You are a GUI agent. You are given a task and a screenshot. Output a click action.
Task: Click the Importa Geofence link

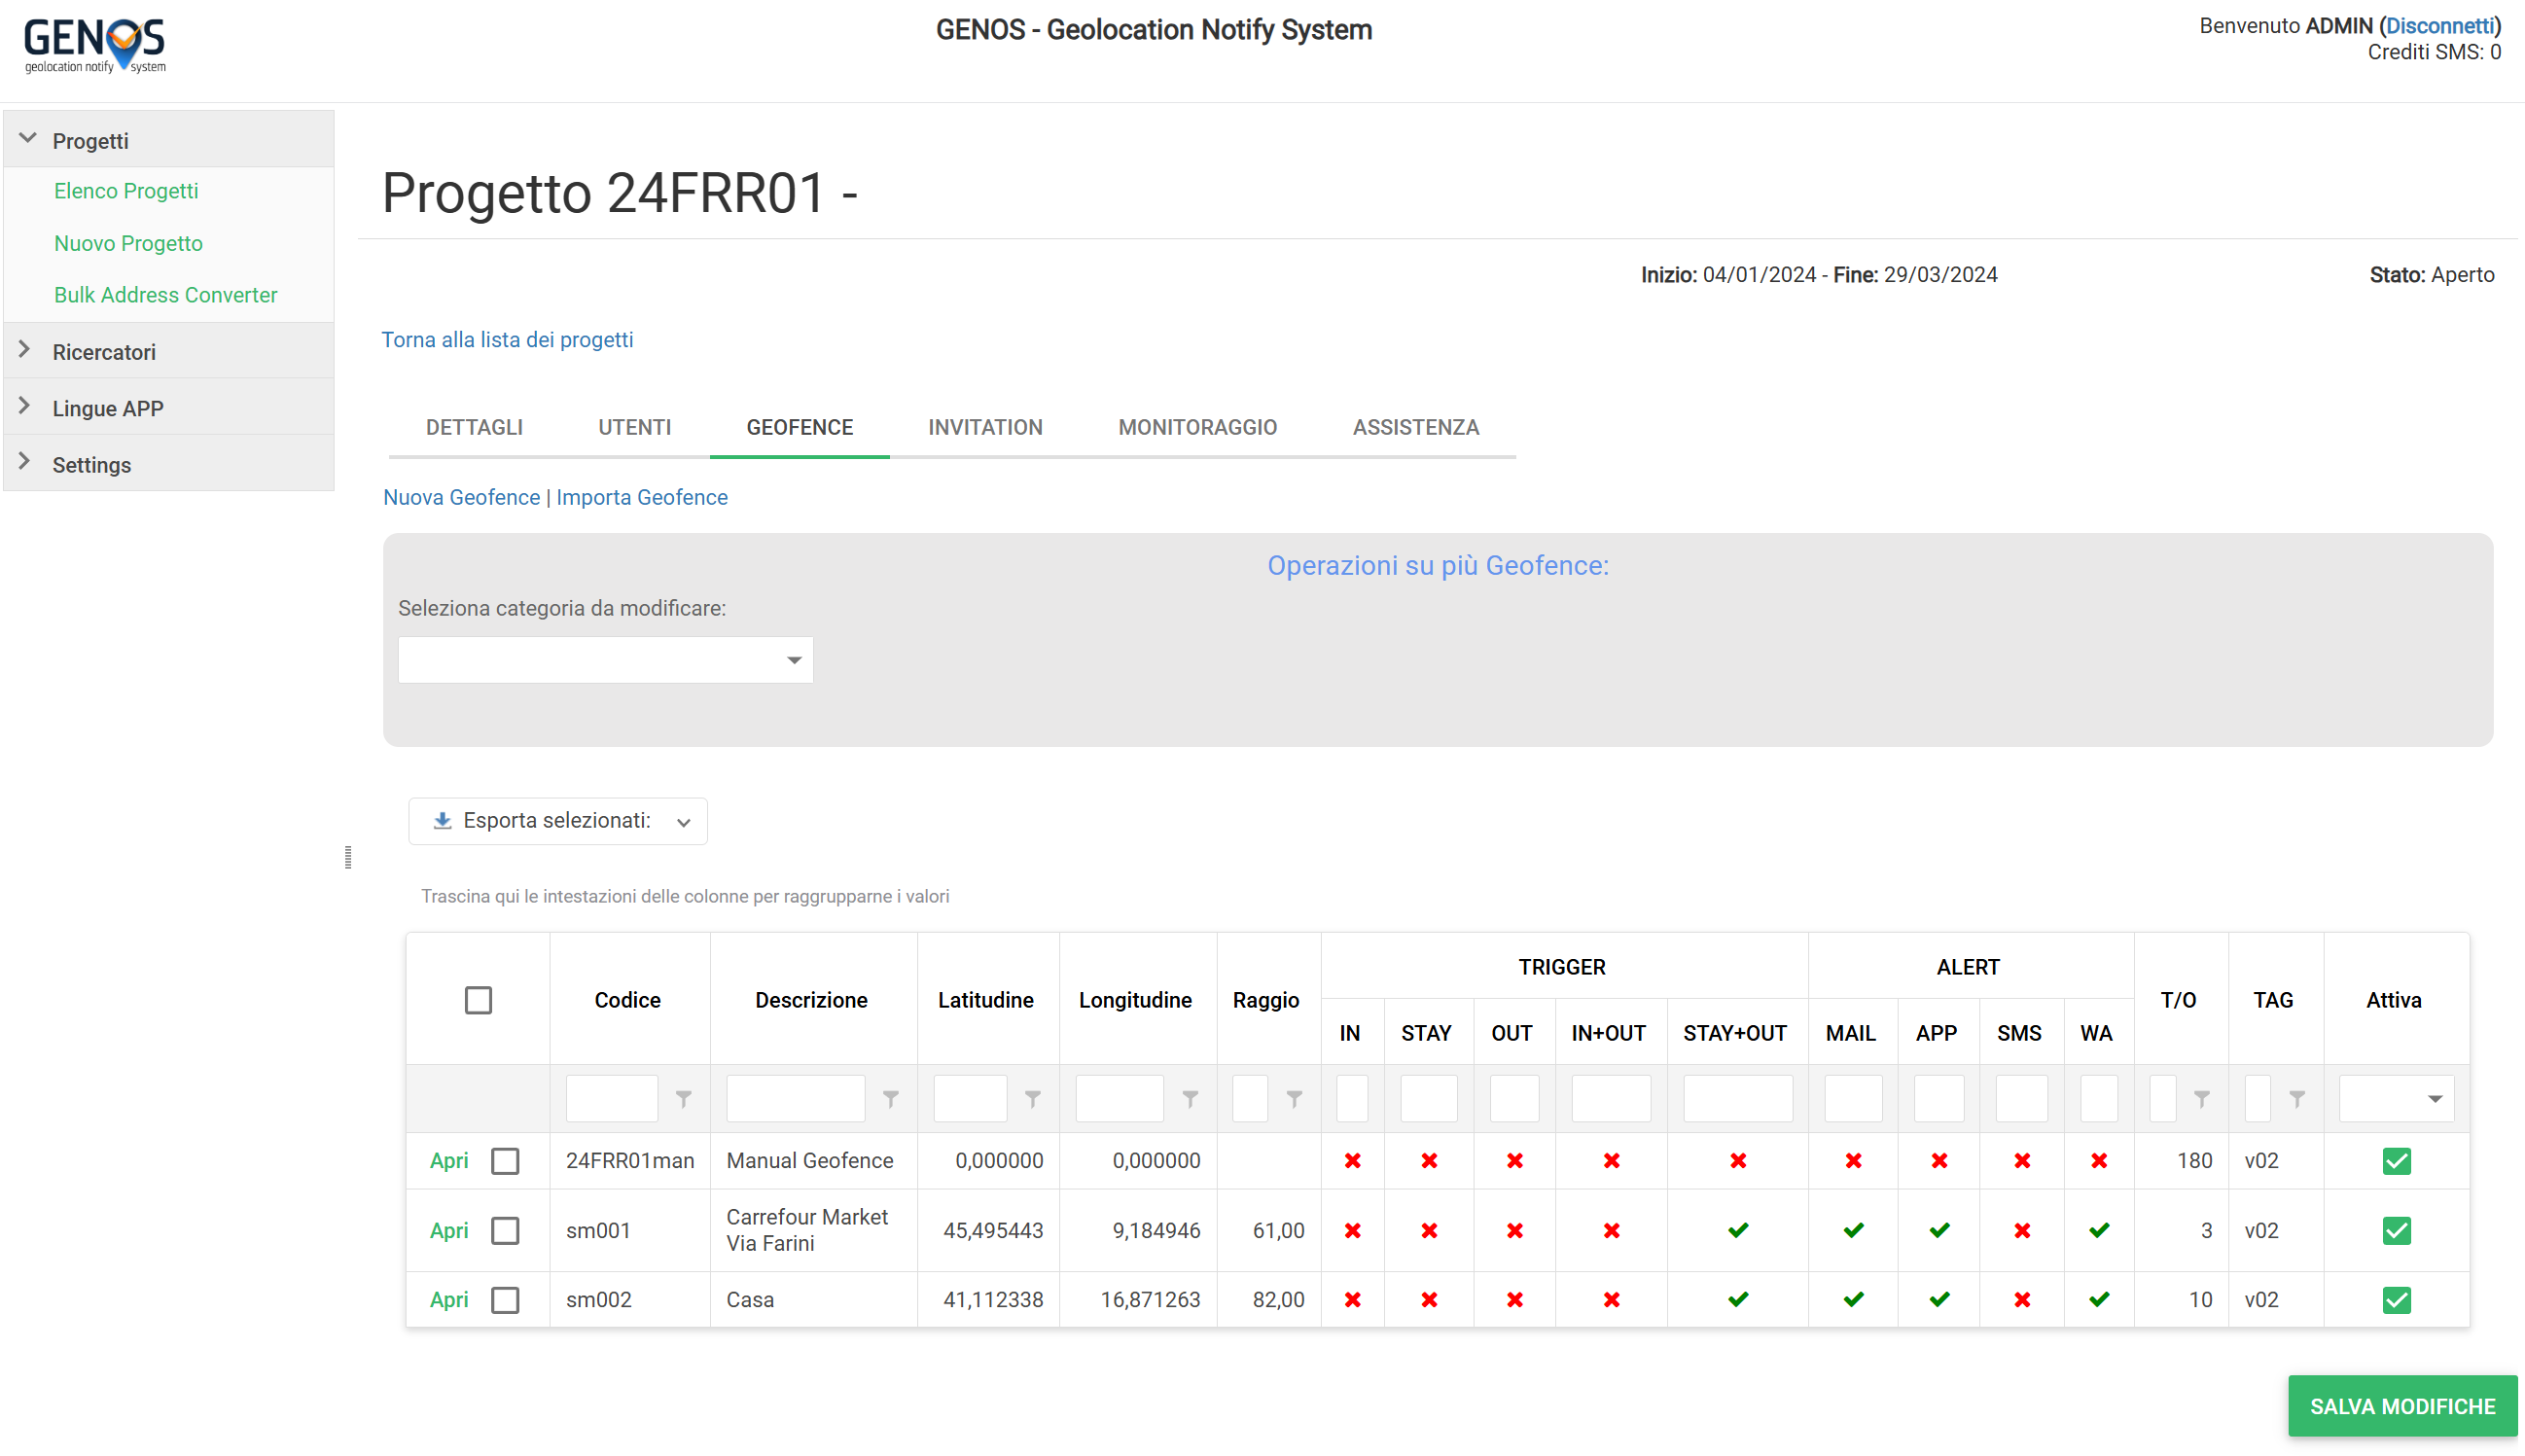click(641, 497)
